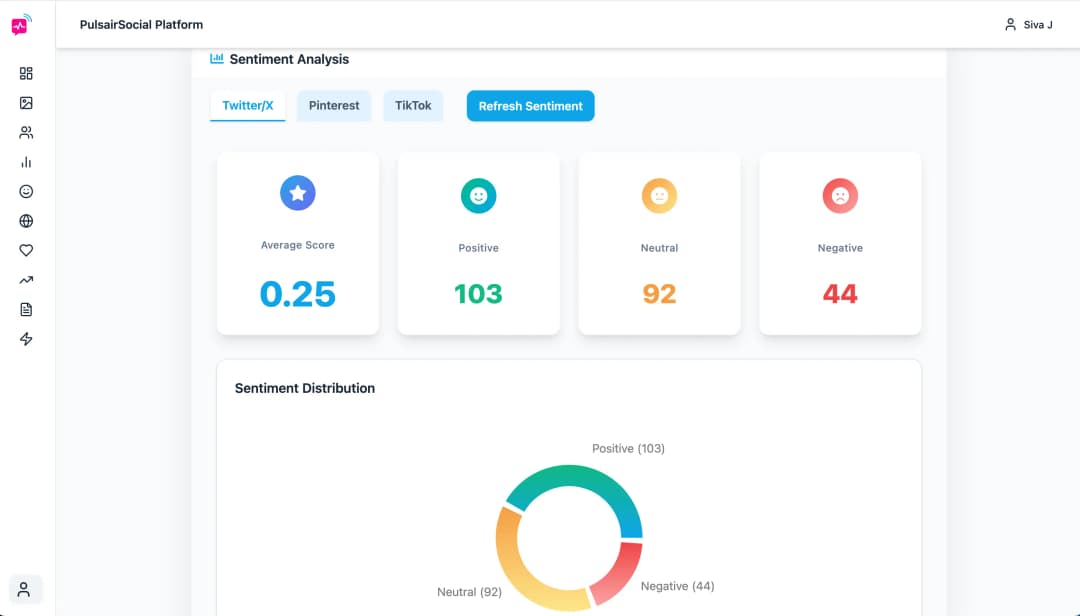Open the dashboard grid section in sidebar
This screenshot has width=1080, height=616.
[26, 73]
